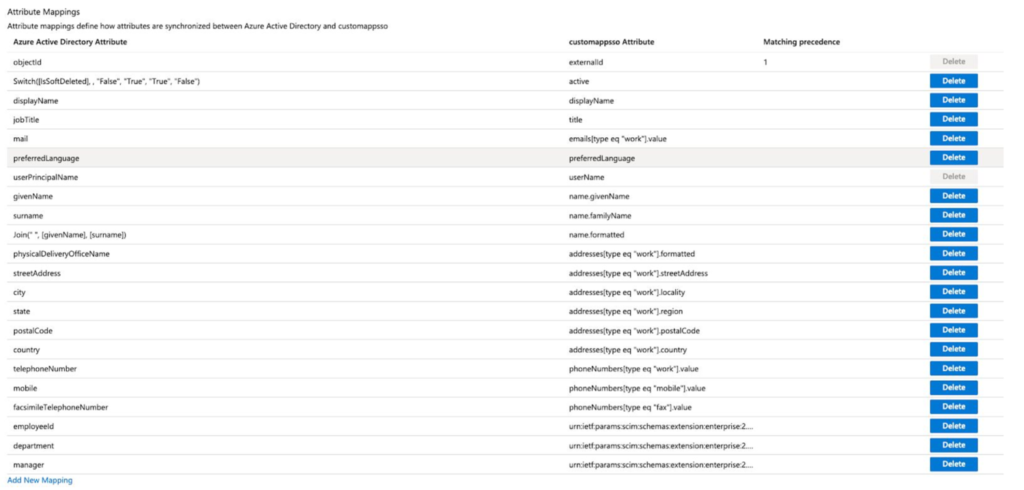Delete the manager attribute mapping
This screenshot has width=1024, height=490.
[x=953, y=464]
